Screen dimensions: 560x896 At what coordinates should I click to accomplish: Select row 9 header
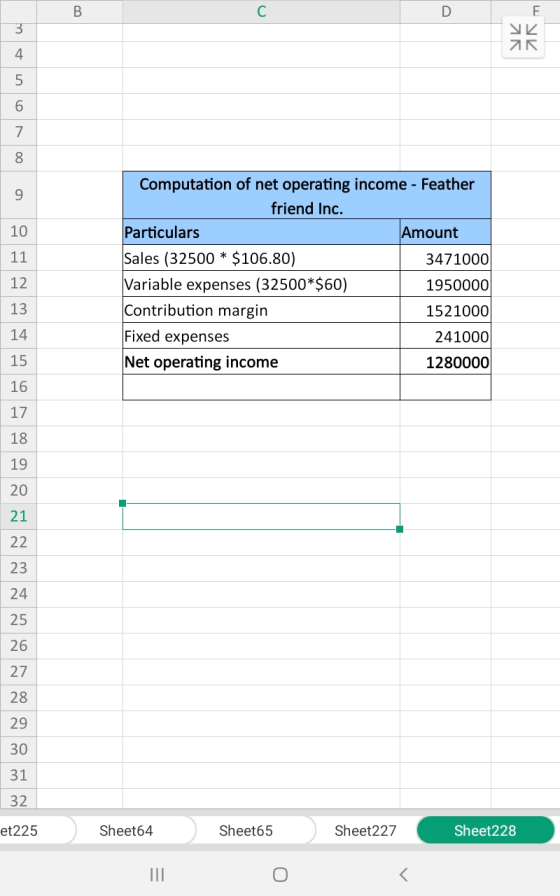[18, 195]
